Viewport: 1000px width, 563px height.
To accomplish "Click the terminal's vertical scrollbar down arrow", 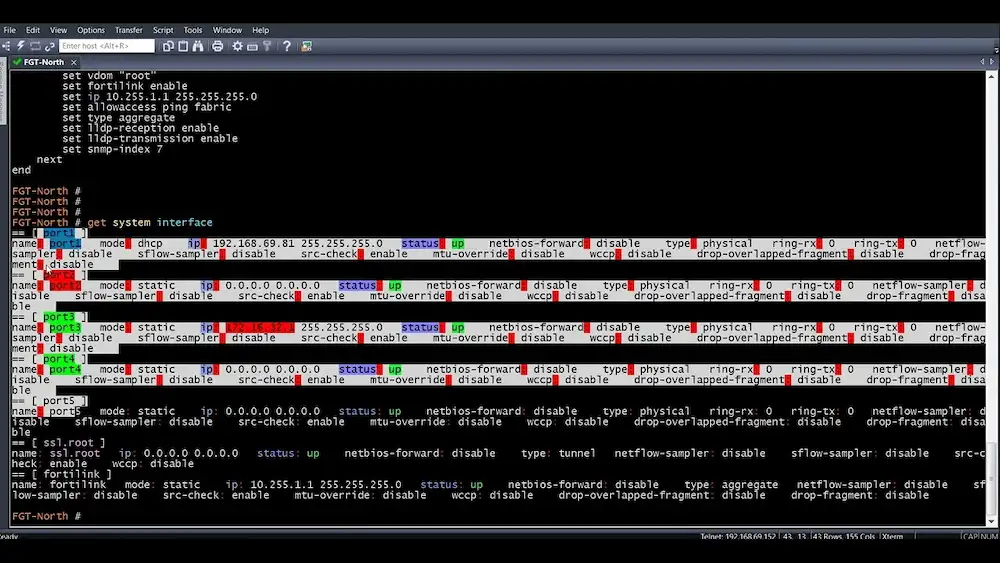I will 993,522.
